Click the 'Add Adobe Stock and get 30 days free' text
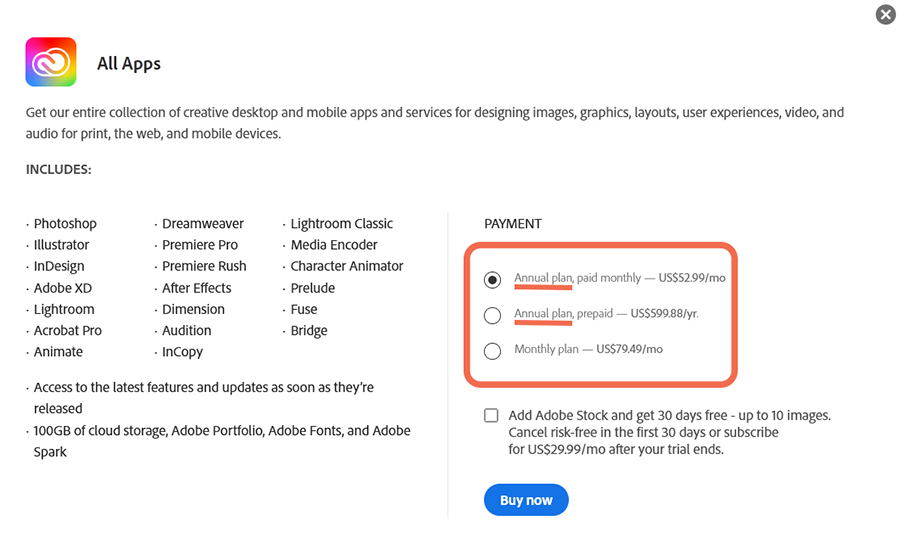The image size is (900, 538). (669, 432)
